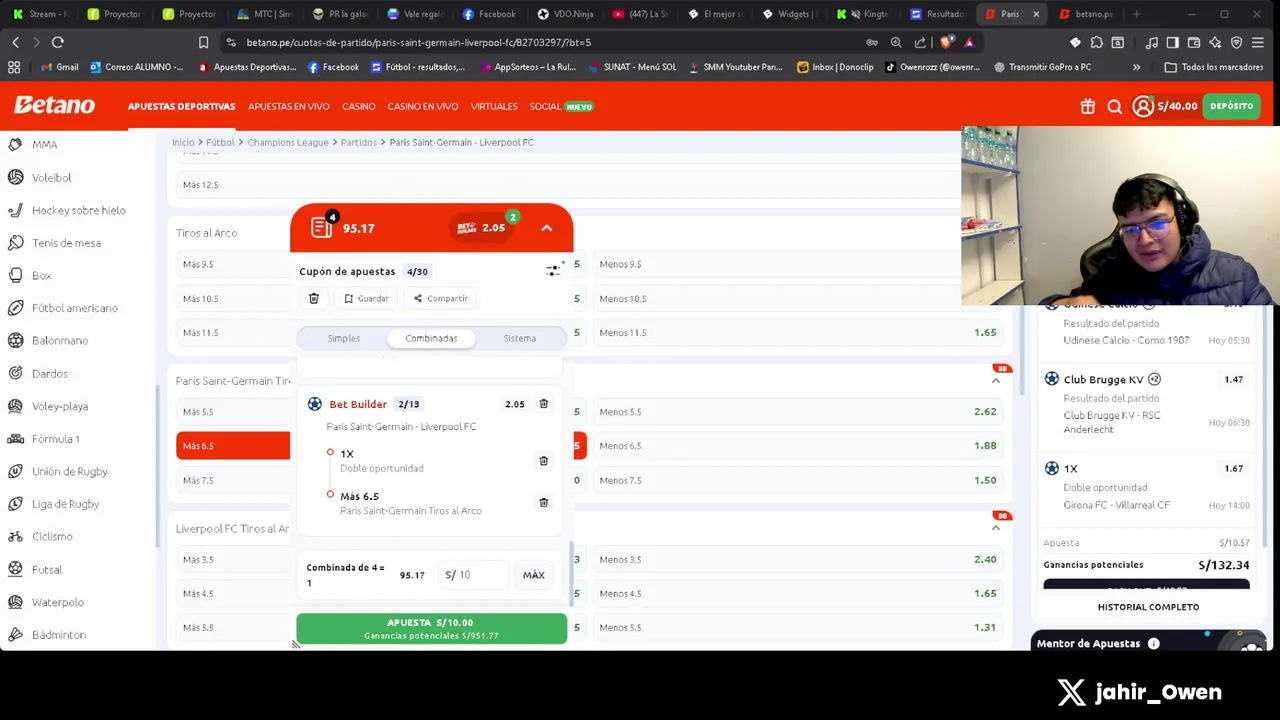Click the MÁX stake button
Viewport: 1280px width, 720px height.
tap(533, 575)
